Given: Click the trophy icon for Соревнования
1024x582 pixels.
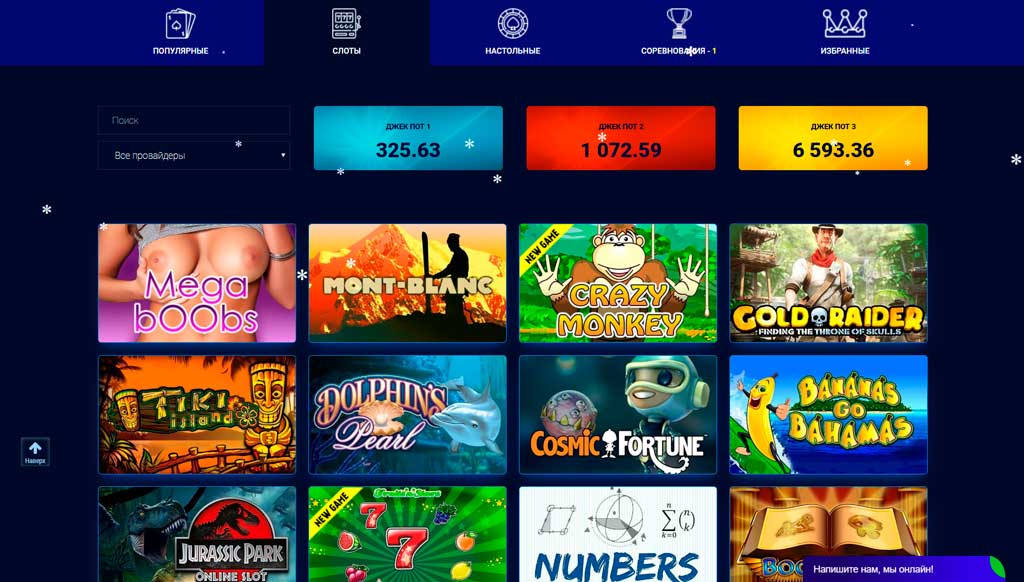Looking at the screenshot, I should (679, 24).
